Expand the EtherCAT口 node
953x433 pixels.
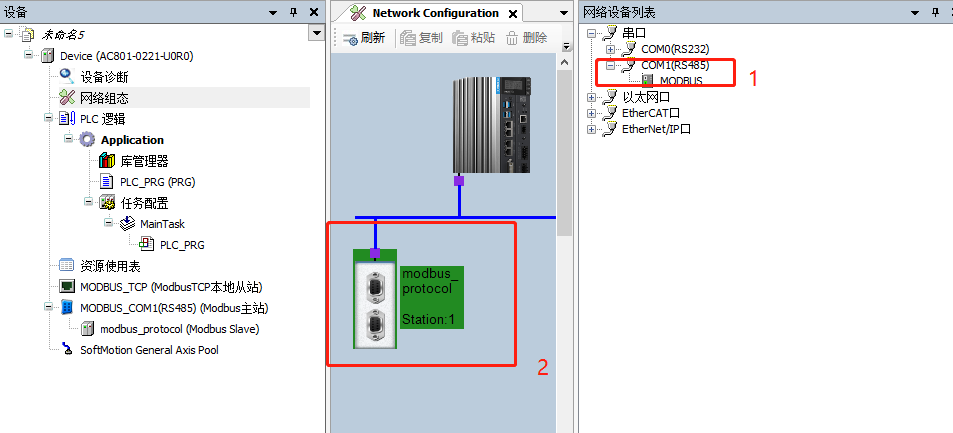click(x=591, y=113)
